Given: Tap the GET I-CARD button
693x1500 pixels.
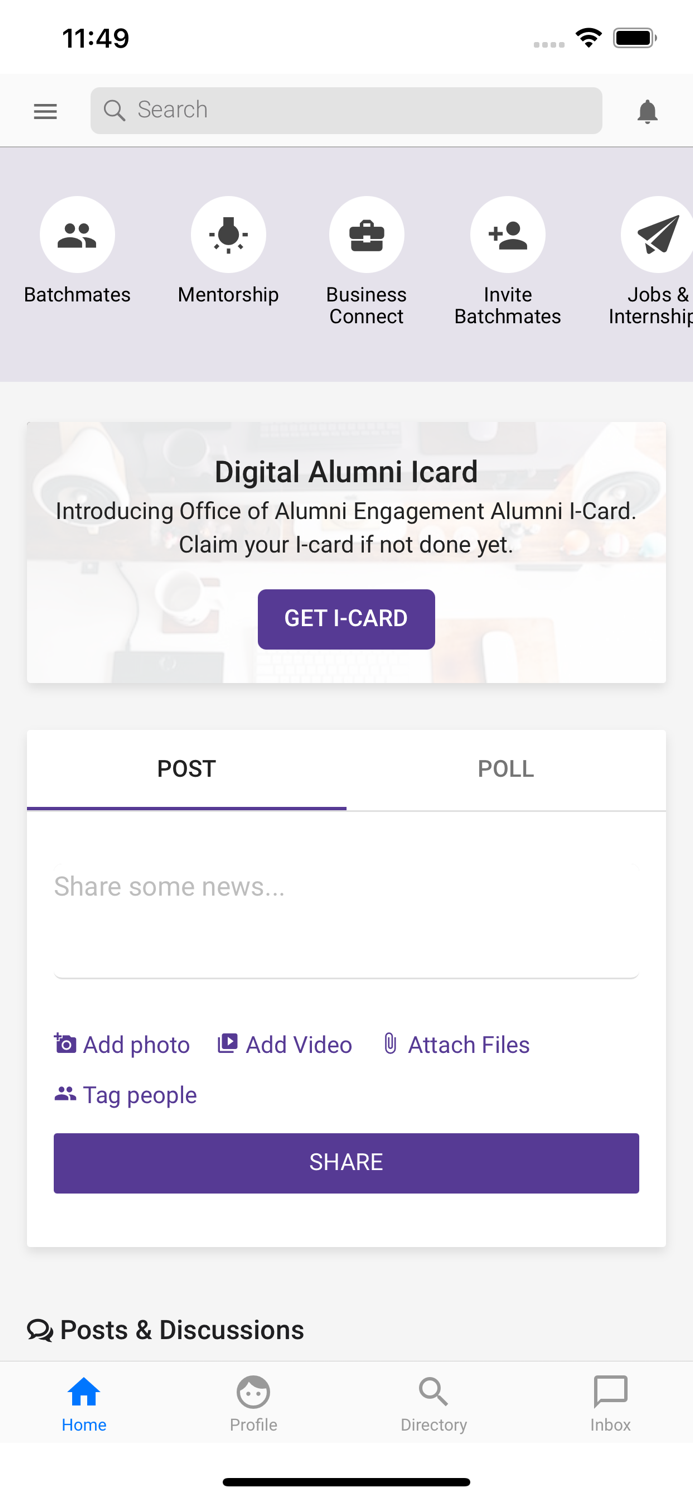Looking at the screenshot, I should pyautogui.click(x=346, y=619).
